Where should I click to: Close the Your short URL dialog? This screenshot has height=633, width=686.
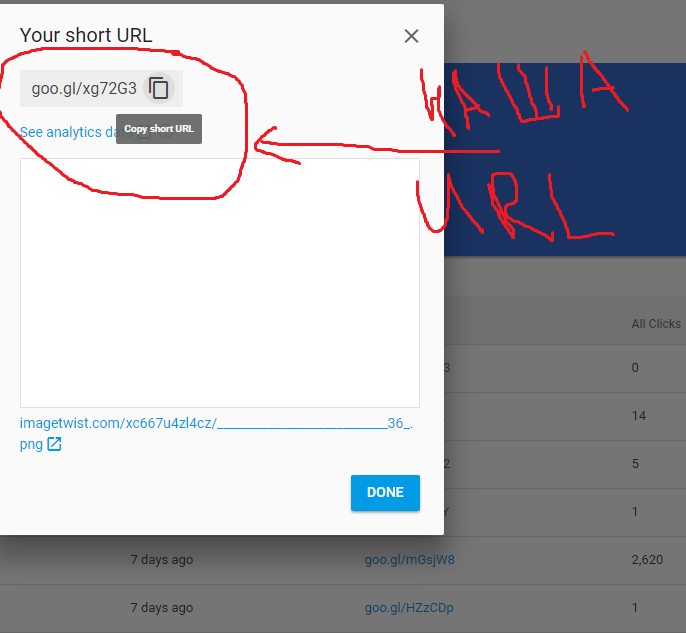click(x=411, y=36)
